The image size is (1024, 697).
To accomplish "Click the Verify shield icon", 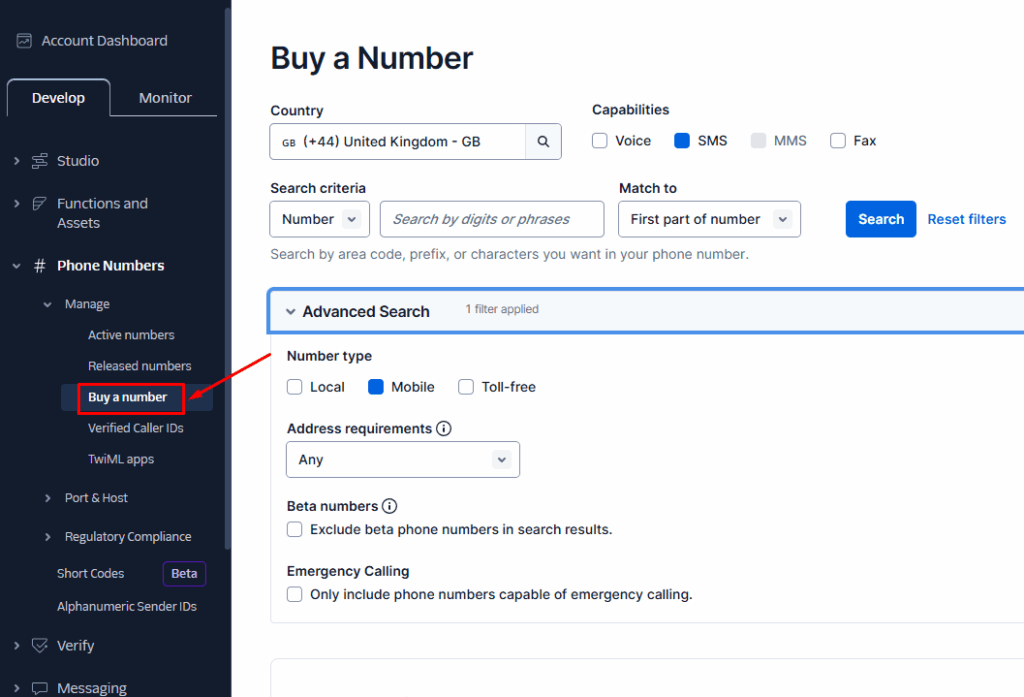I will click(40, 646).
